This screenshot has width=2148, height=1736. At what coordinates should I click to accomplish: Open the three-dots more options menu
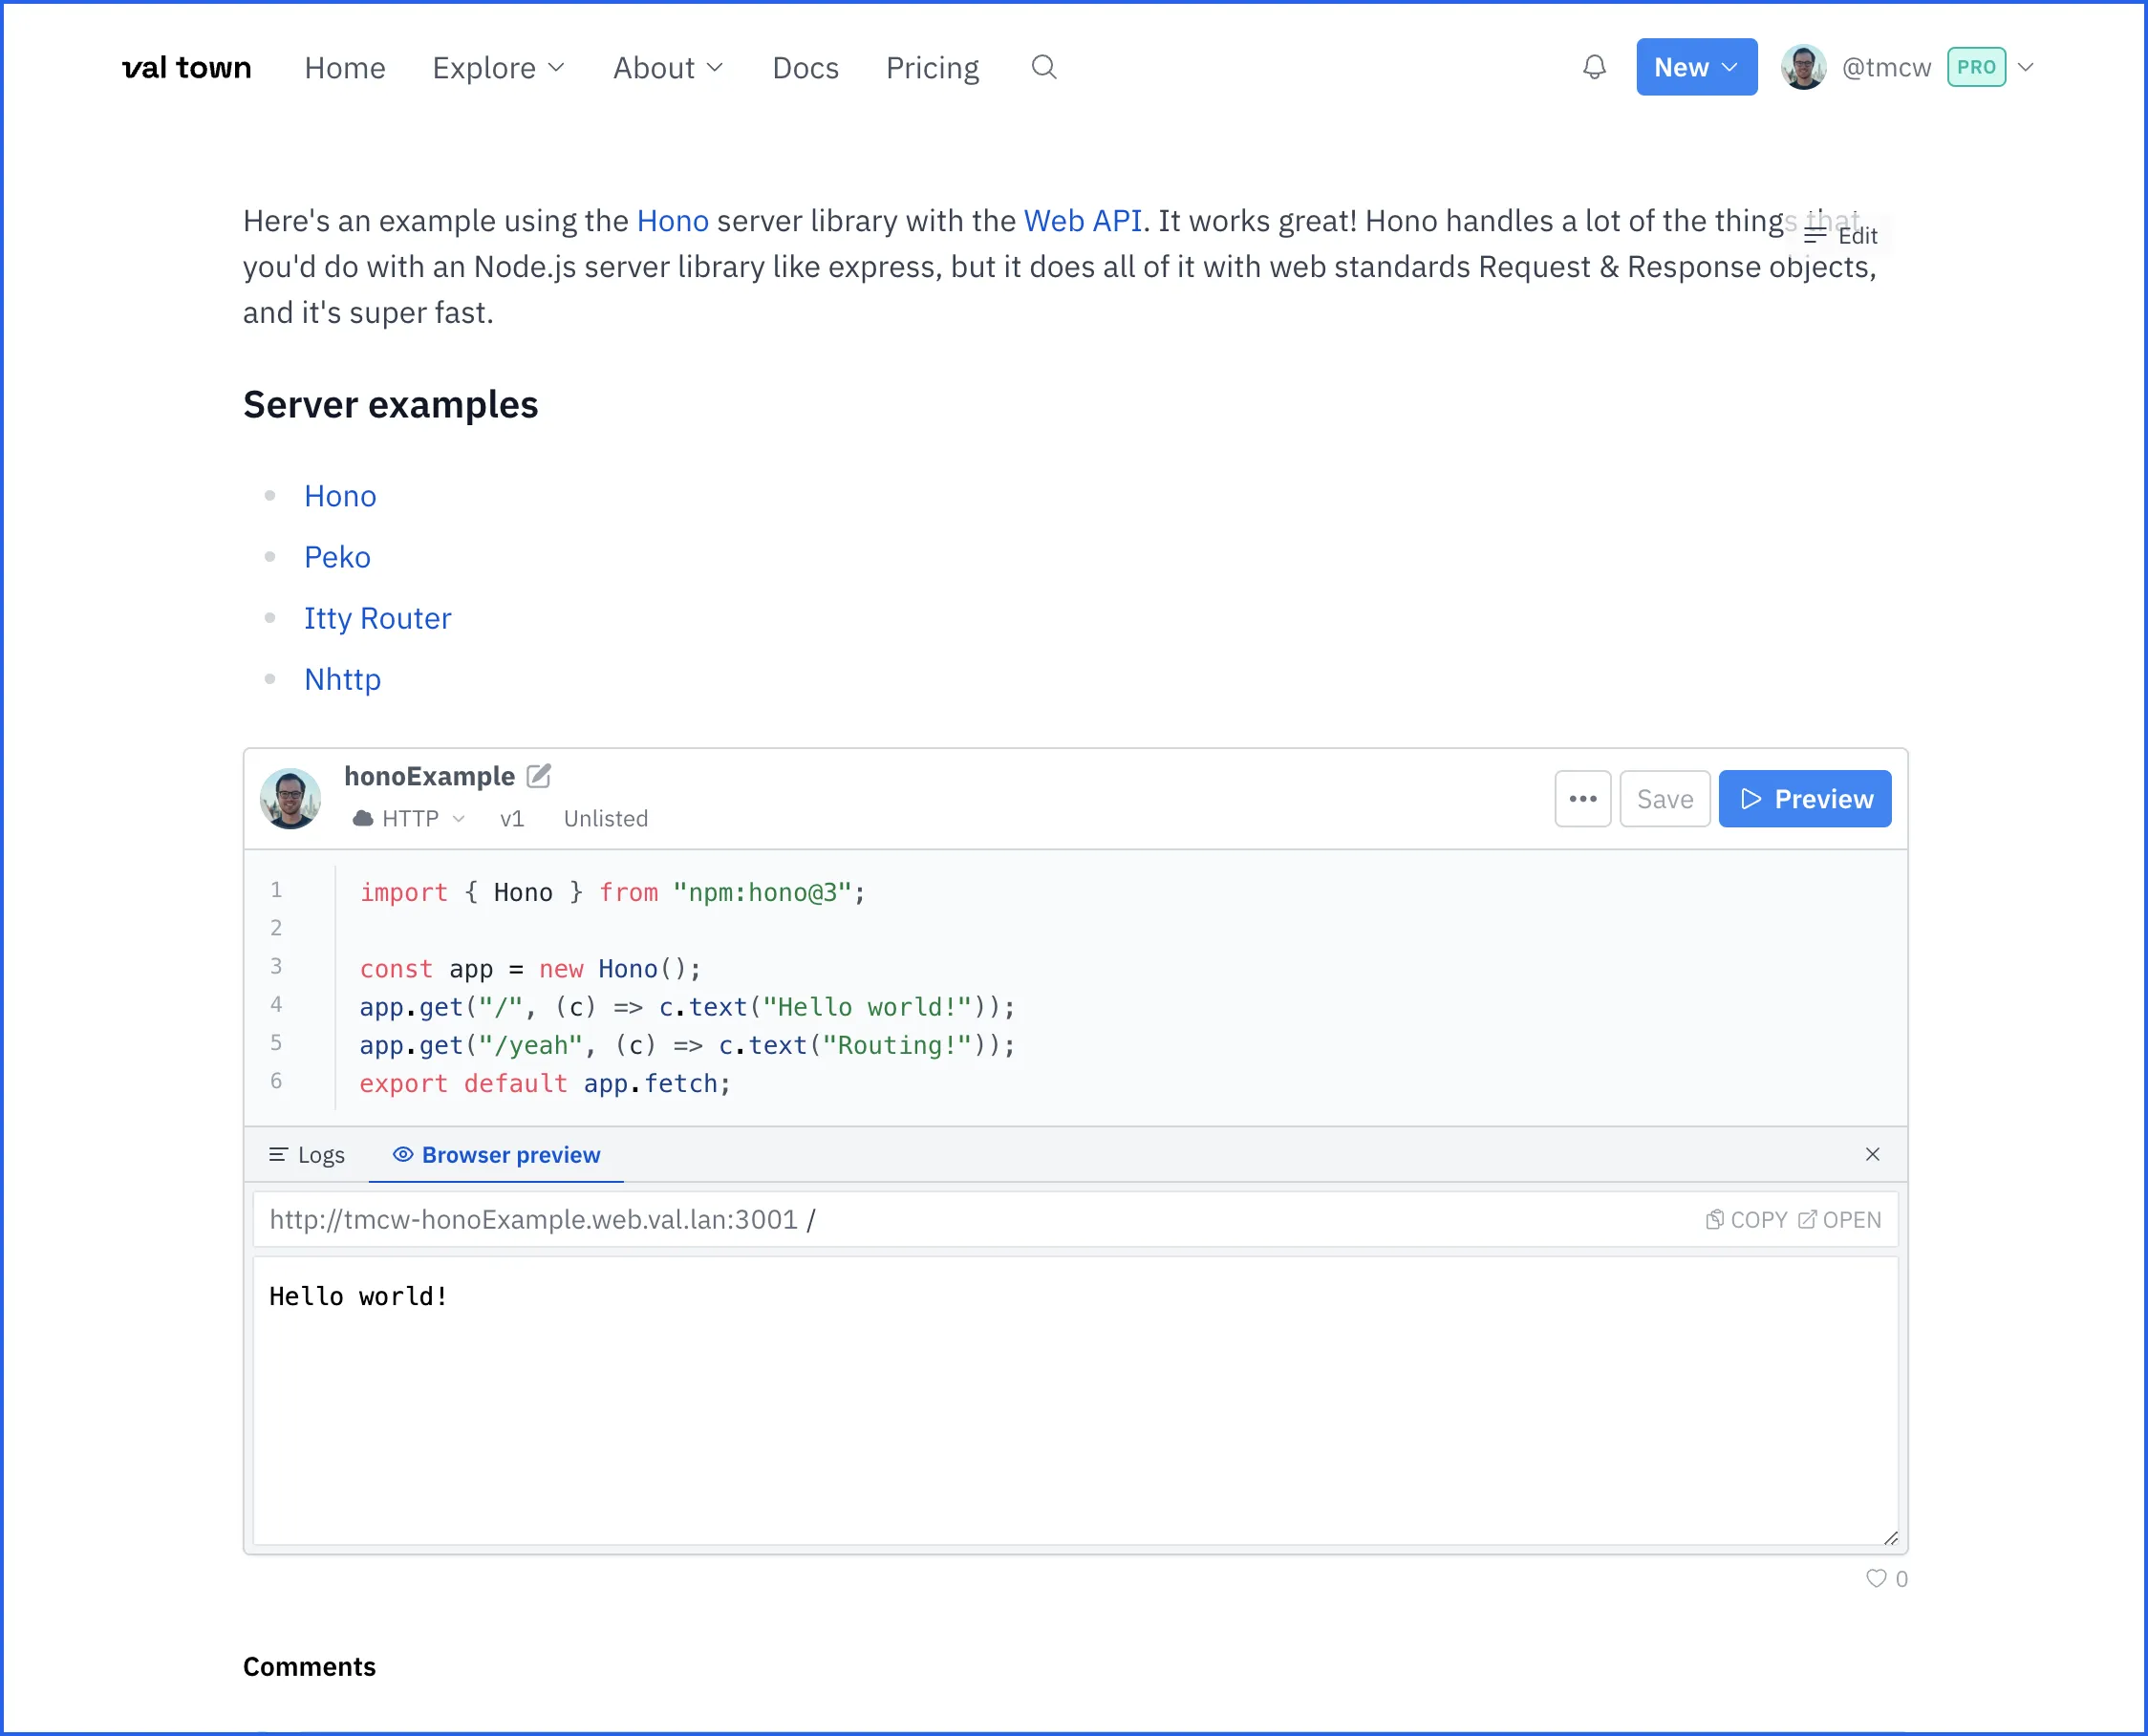[x=1582, y=799]
